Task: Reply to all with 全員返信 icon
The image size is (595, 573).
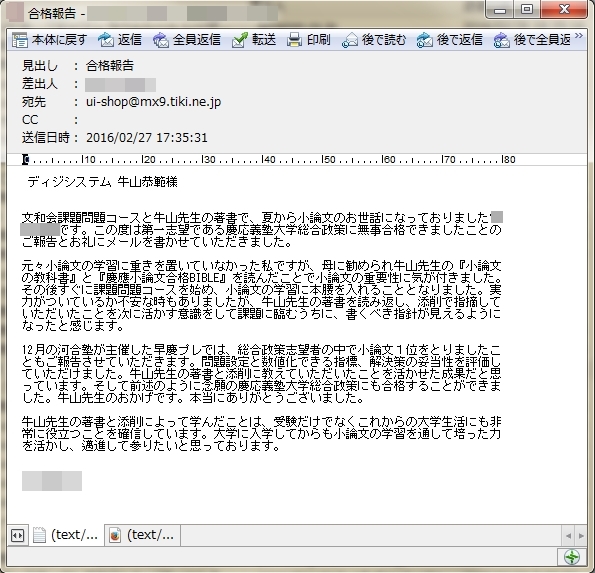Action: (x=161, y=40)
